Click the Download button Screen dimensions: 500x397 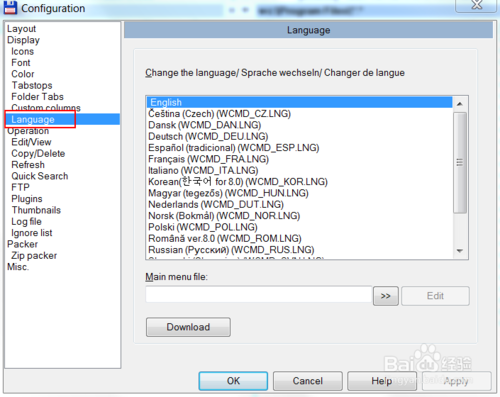[x=188, y=327]
